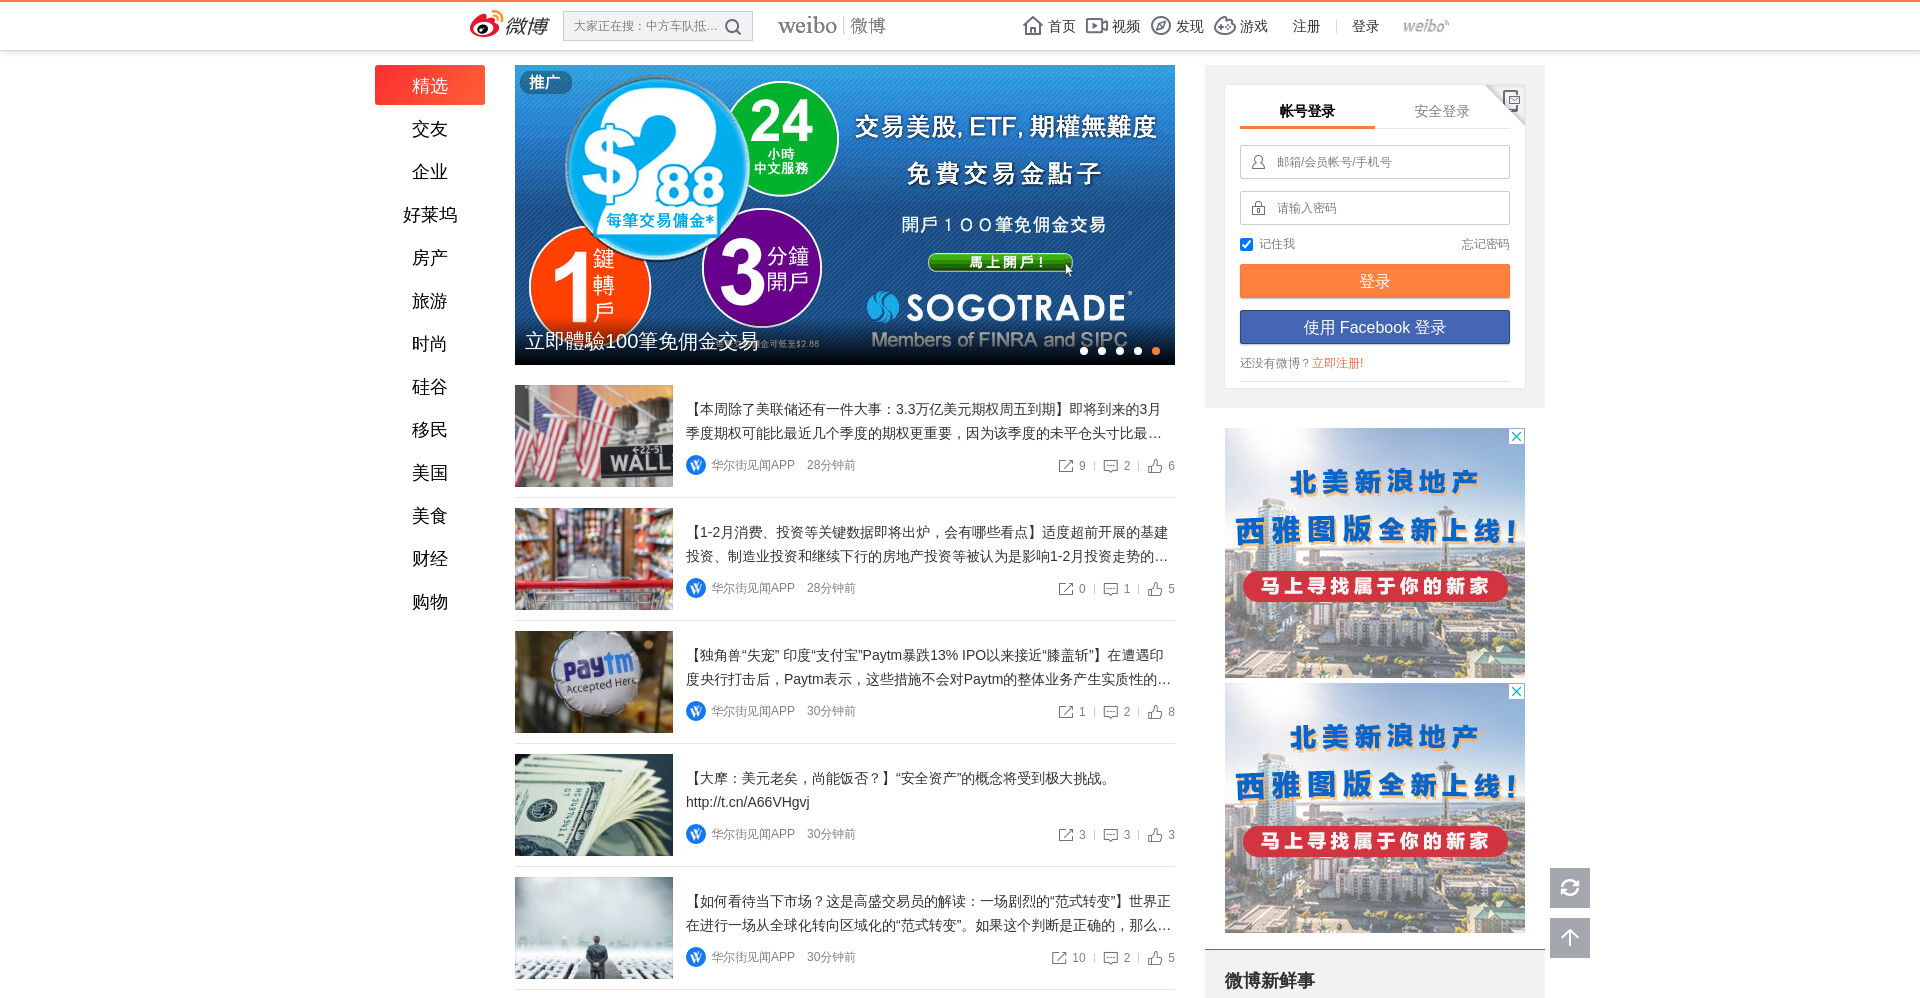Open the Wall Street flags thumbnail
The image size is (1920, 998).
(594, 436)
